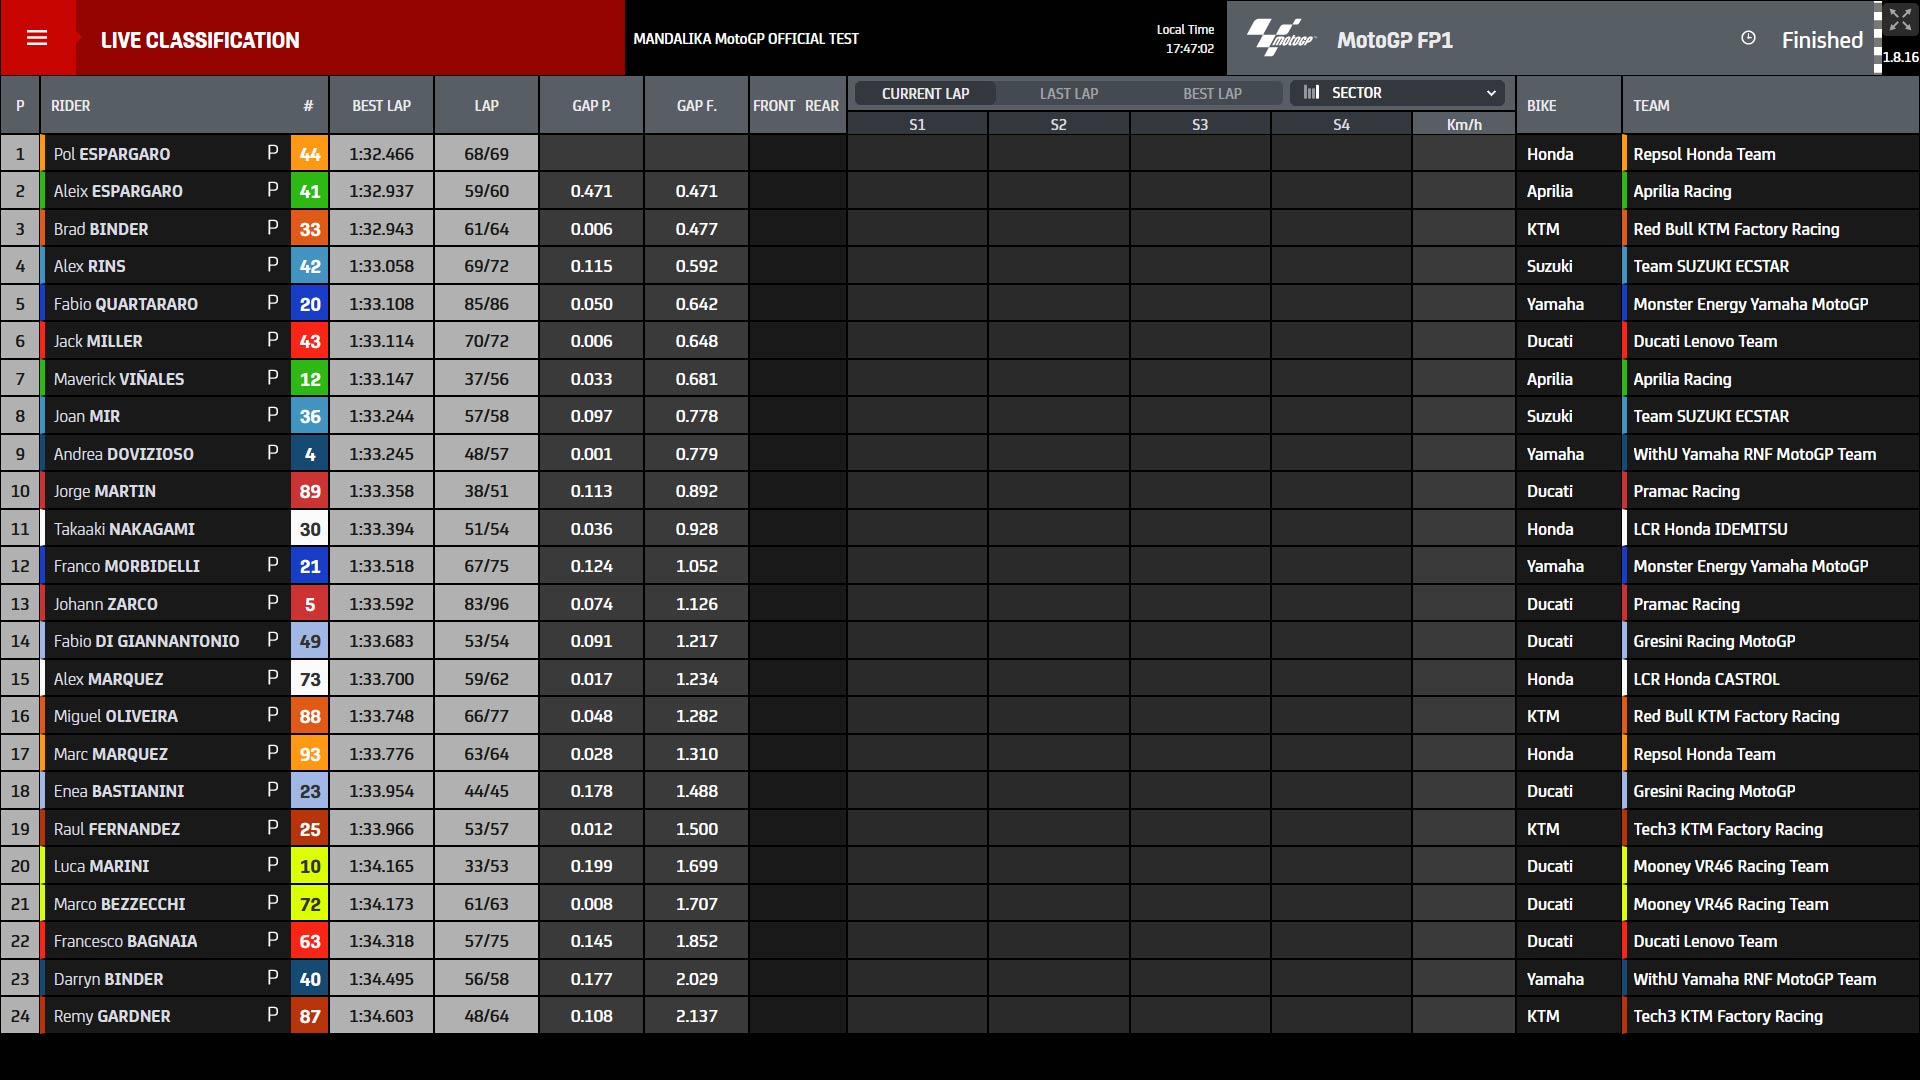Open the hamburger menu
This screenshot has width=1920, height=1080.
(x=37, y=38)
